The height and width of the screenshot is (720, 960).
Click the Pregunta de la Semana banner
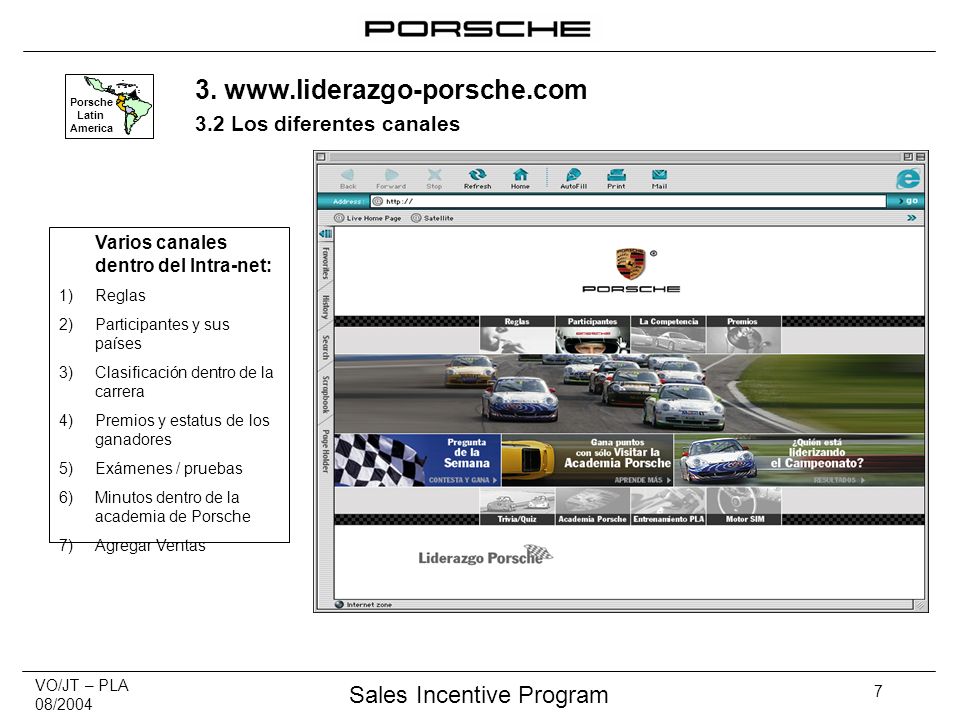(x=418, y=460)
